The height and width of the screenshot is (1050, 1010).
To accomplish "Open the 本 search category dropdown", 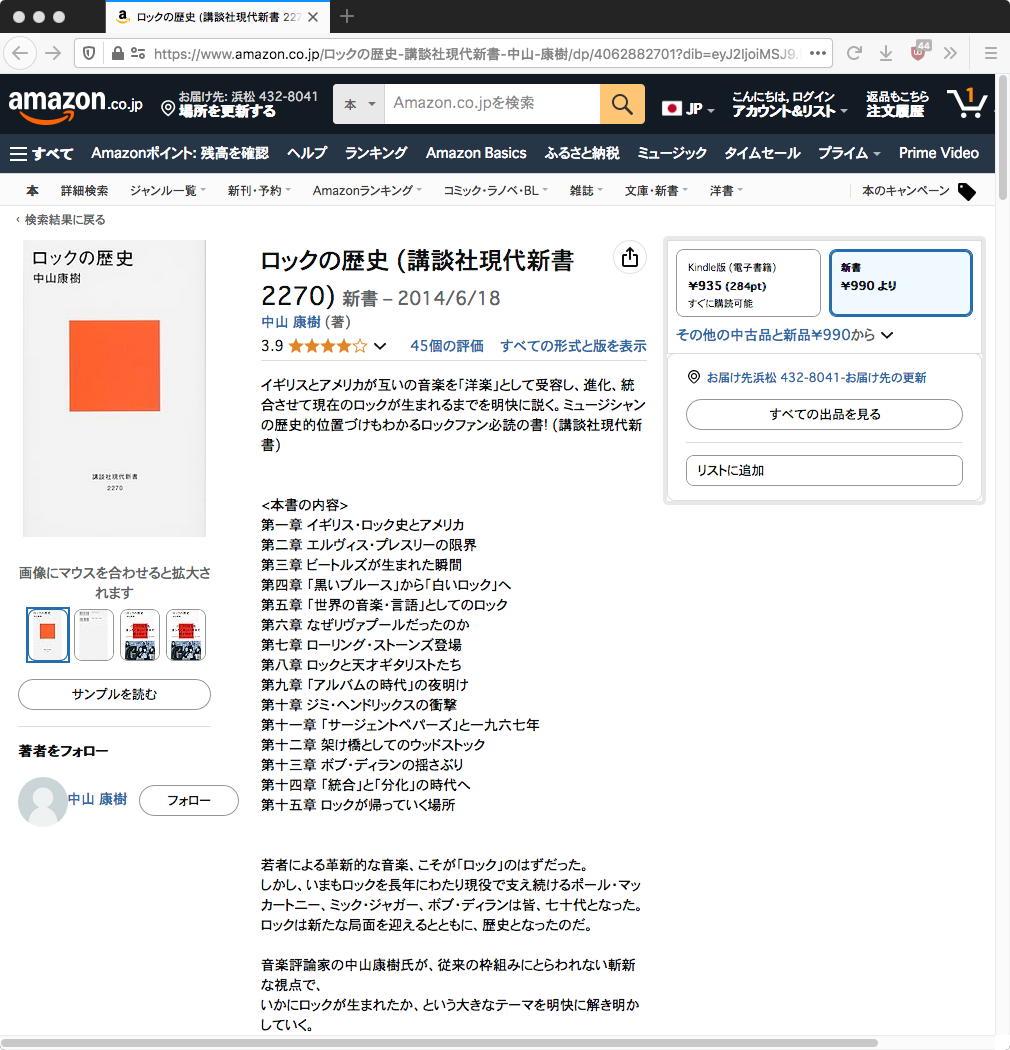I will point(359,104).
